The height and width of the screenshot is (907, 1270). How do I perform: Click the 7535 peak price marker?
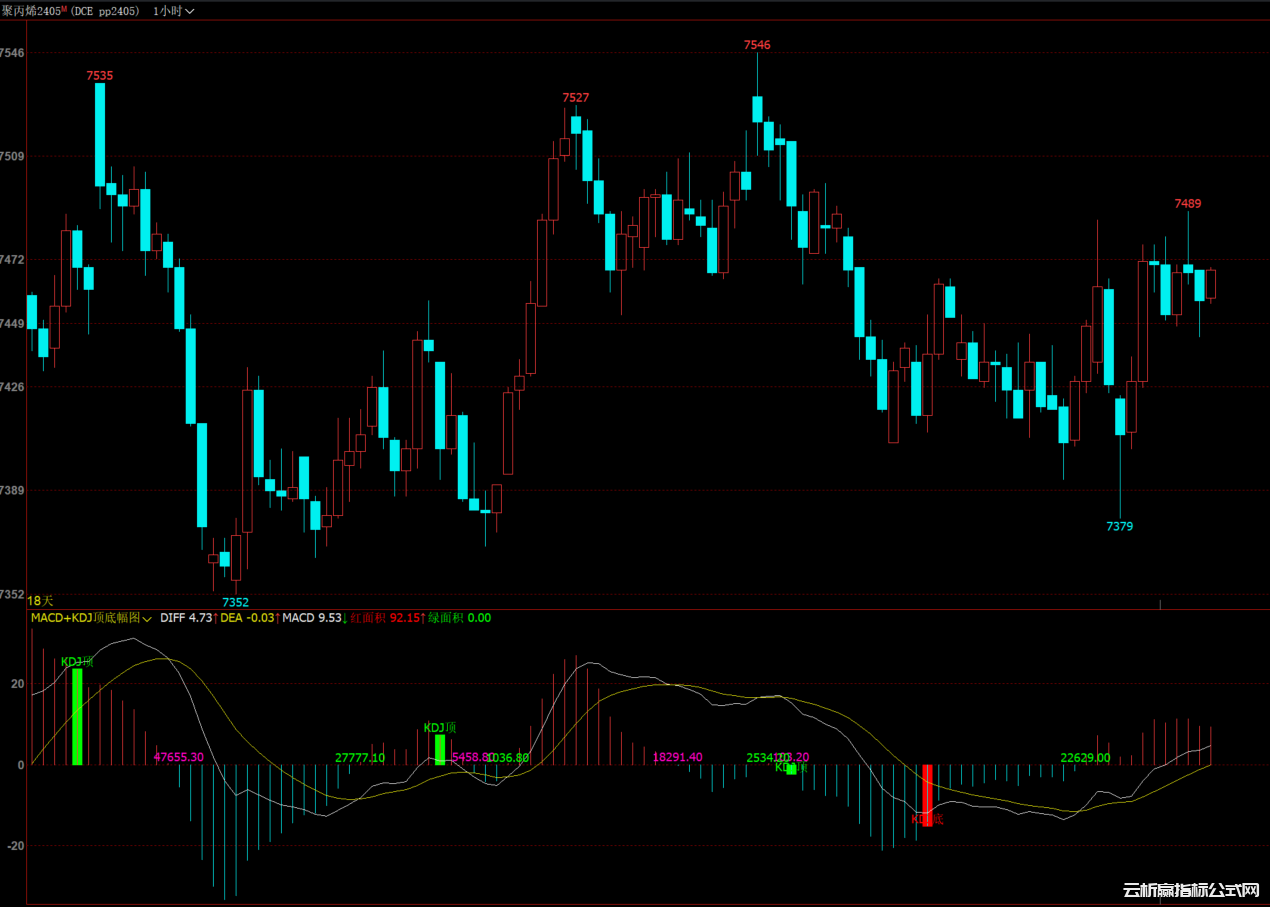pyautogui.click(x=100, y=75)
